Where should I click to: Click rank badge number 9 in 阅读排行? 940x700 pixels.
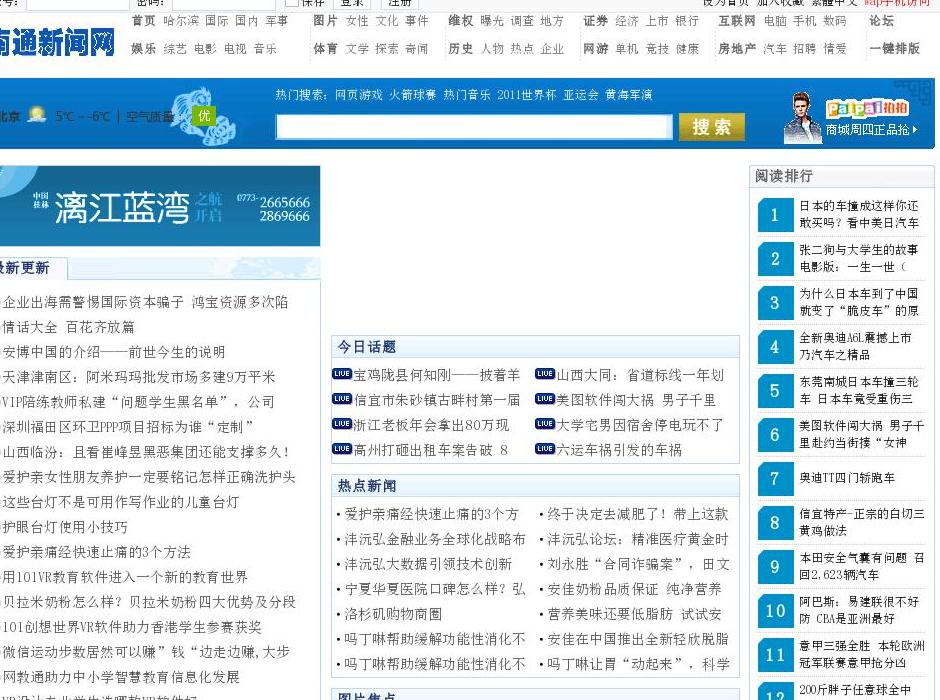point(775,566)
